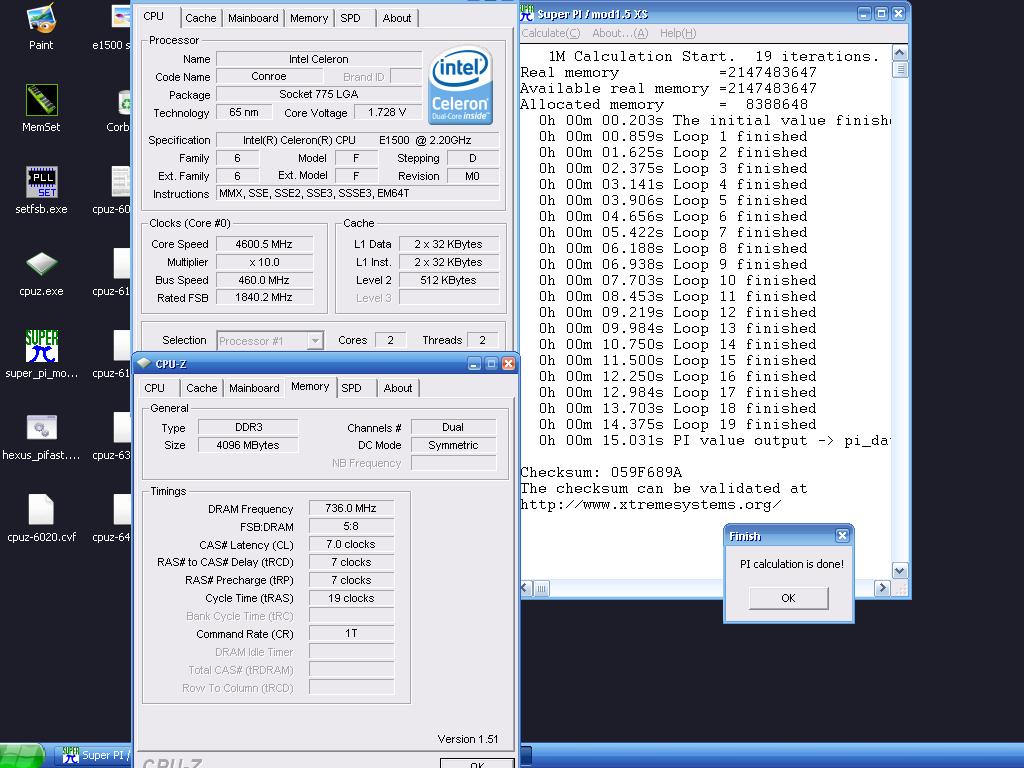Click the xtremesystems.org URL in Super PI
This screenshot has height=768, width=1024.
pyautogui.click(x=650, y=504)
